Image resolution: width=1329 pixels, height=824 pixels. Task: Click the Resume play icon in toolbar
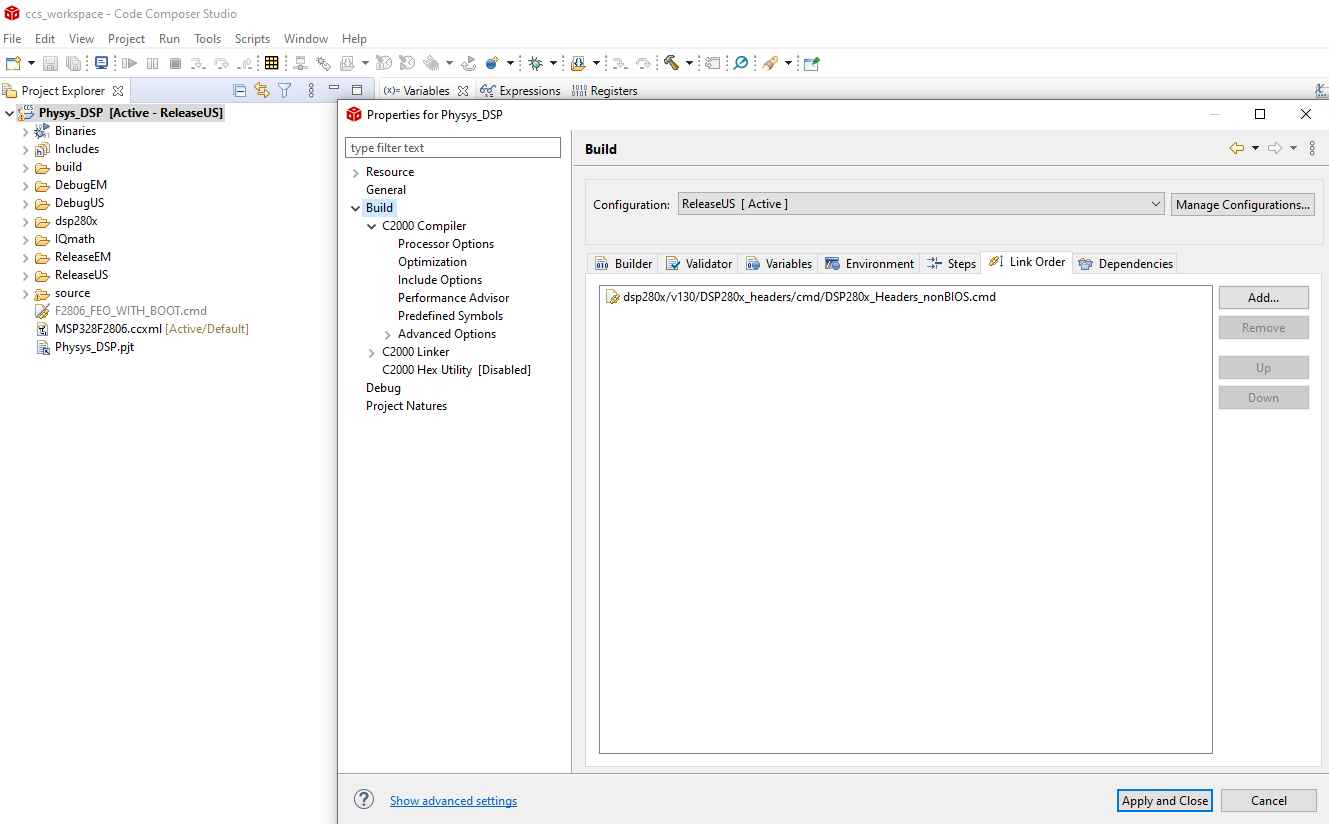pyautogui.click(x=129, y=63)
